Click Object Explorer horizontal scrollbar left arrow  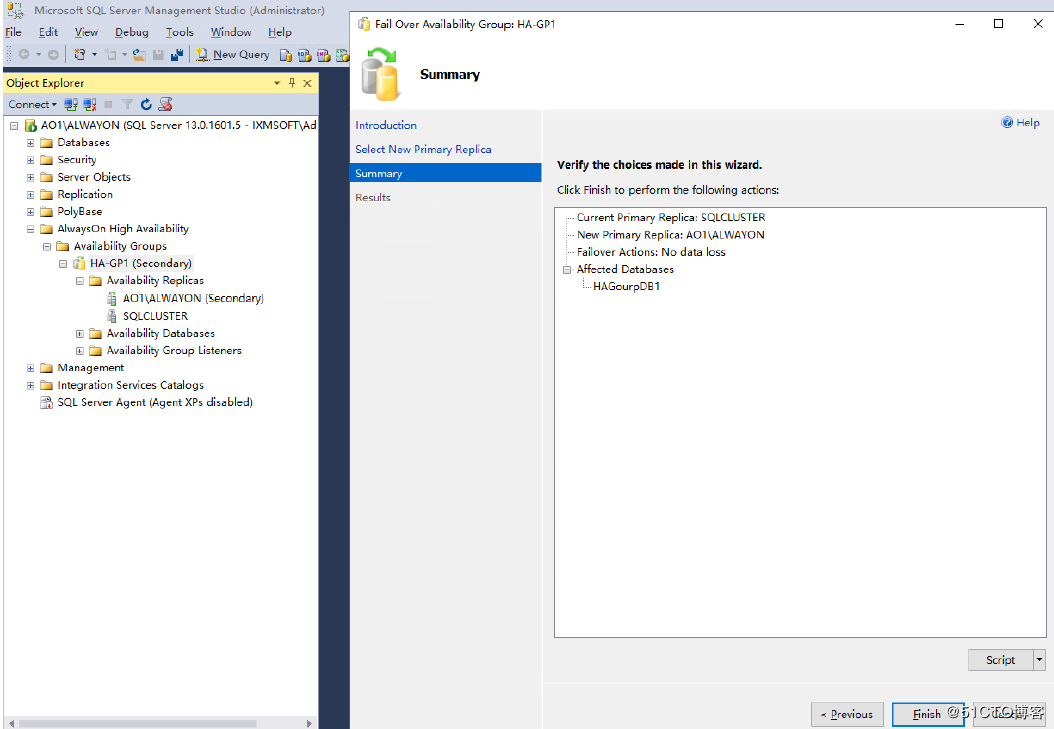tap(11, 724)
